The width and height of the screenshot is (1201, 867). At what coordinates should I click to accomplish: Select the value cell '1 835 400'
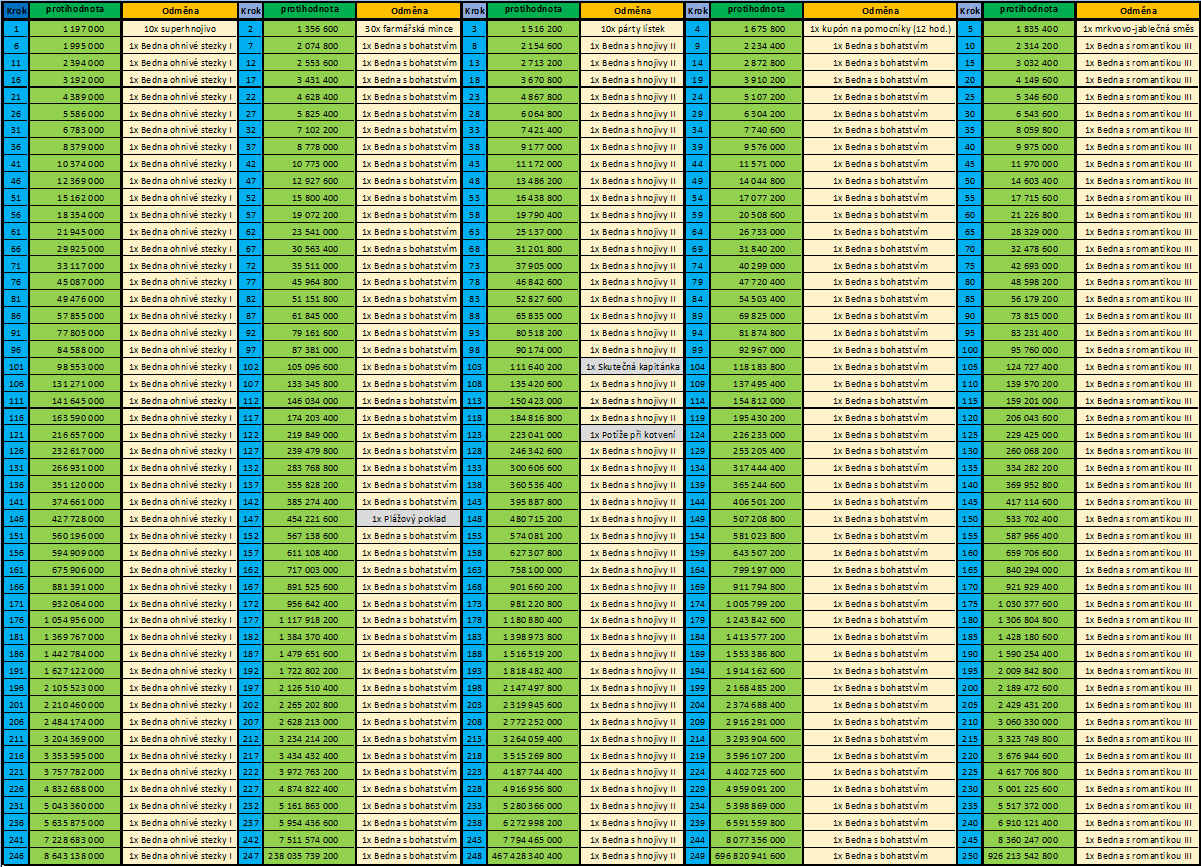pyautogui.click(x=1029, y=29)
